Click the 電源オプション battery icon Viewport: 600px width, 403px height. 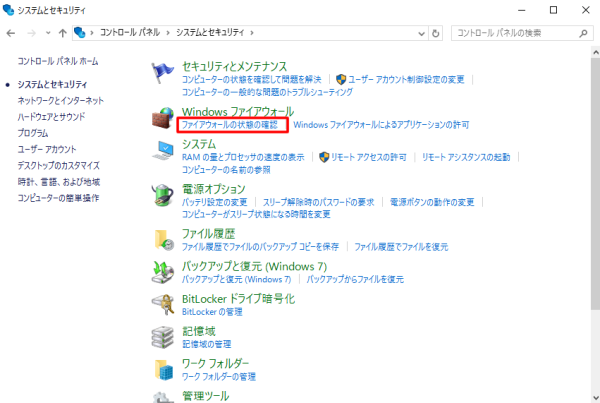click(x=163, y=195)
